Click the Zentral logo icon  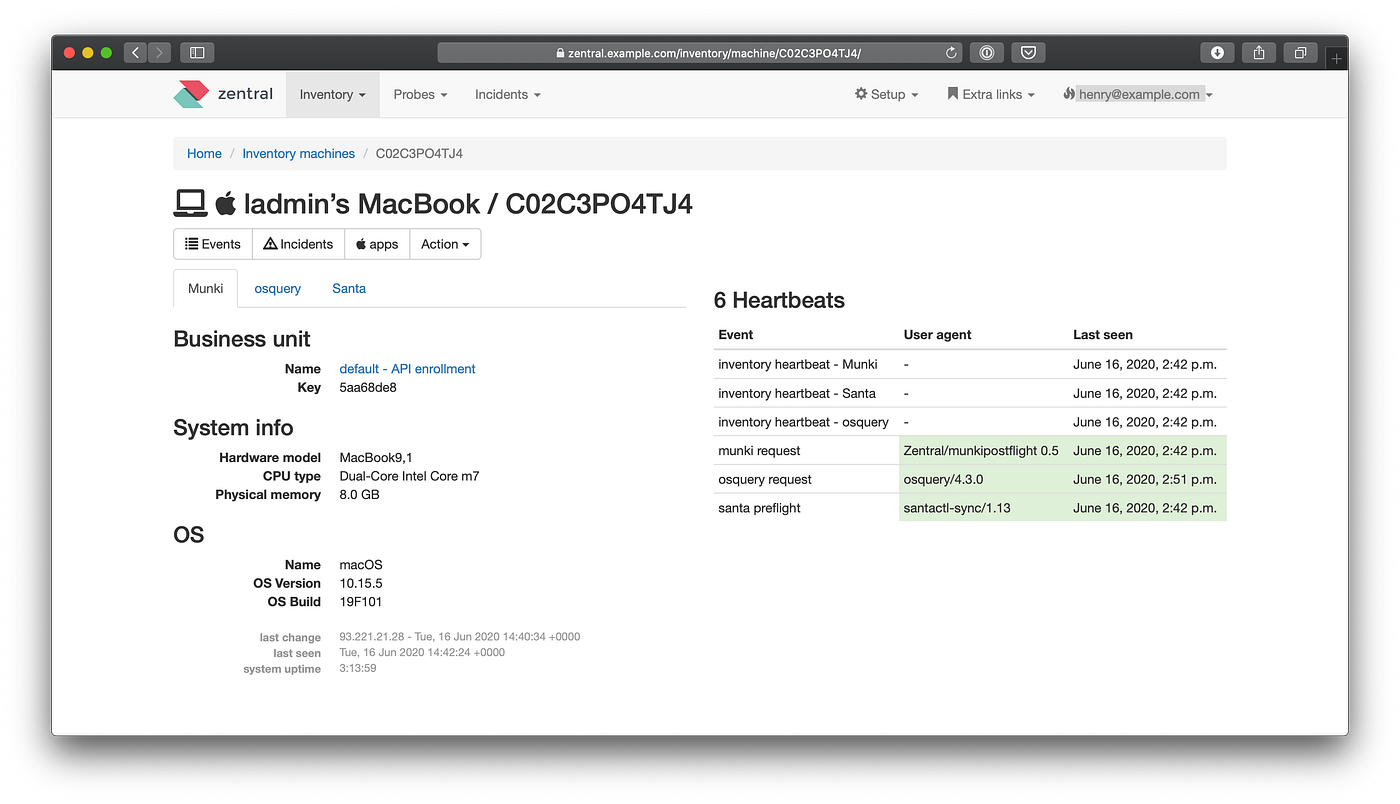pyautogui.click(x=191, y=94)
